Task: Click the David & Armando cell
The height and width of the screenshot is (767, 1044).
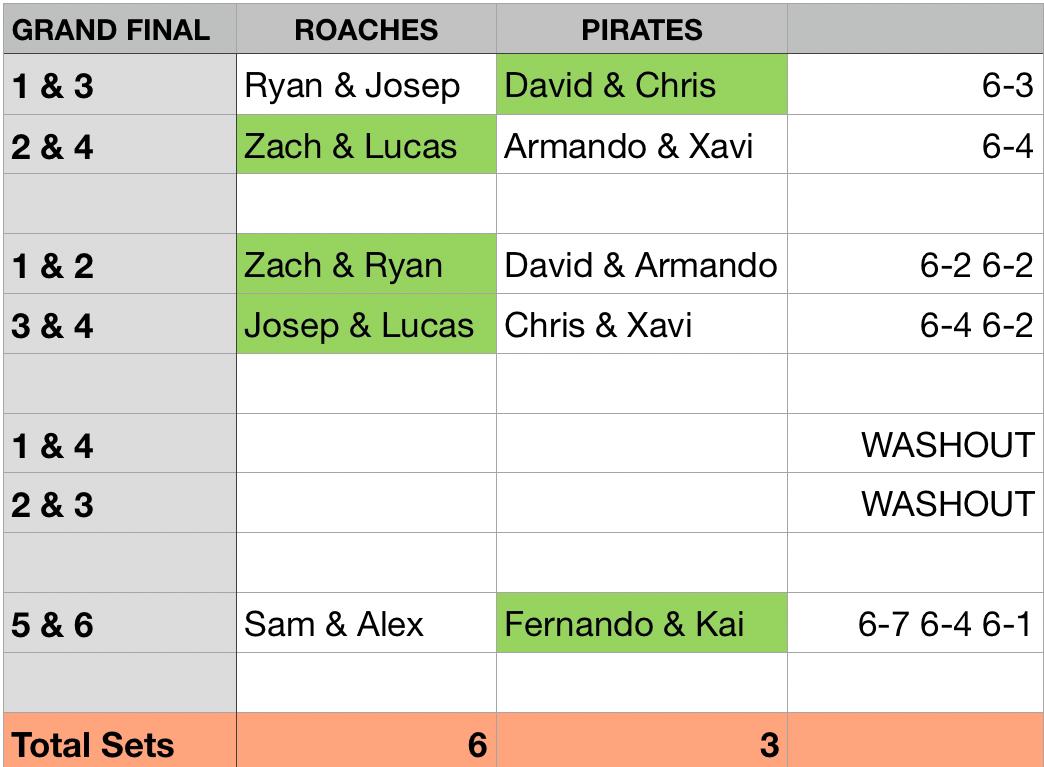Action: (641, 265)
